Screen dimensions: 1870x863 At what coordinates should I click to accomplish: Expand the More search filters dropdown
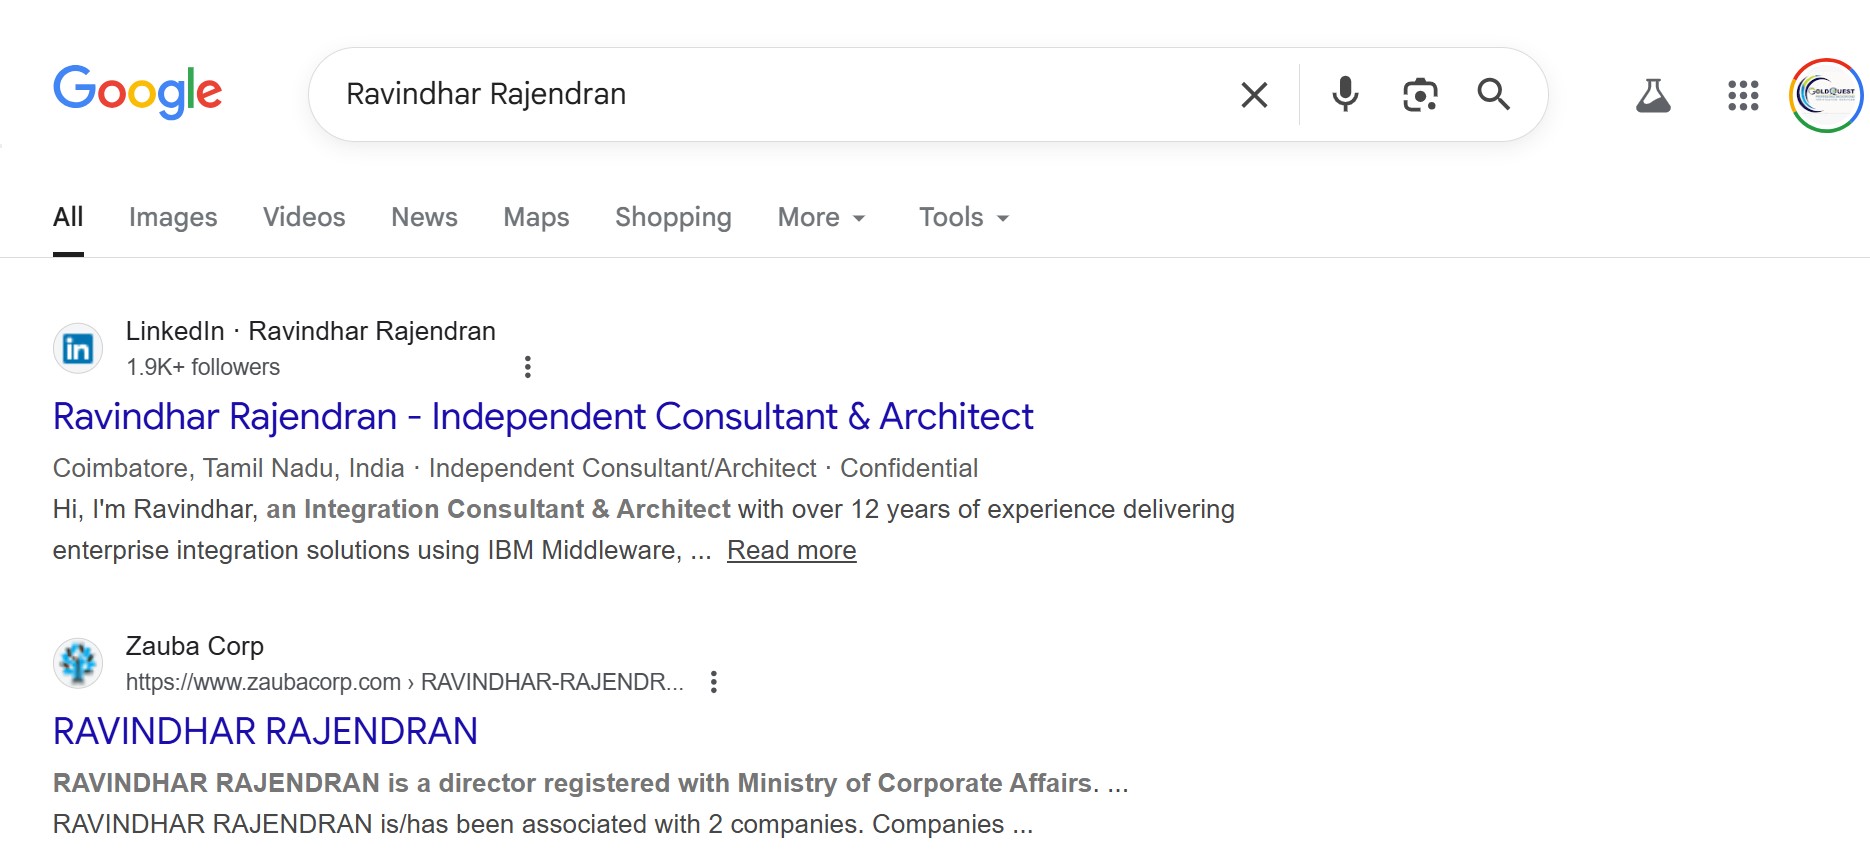[821, 217]
